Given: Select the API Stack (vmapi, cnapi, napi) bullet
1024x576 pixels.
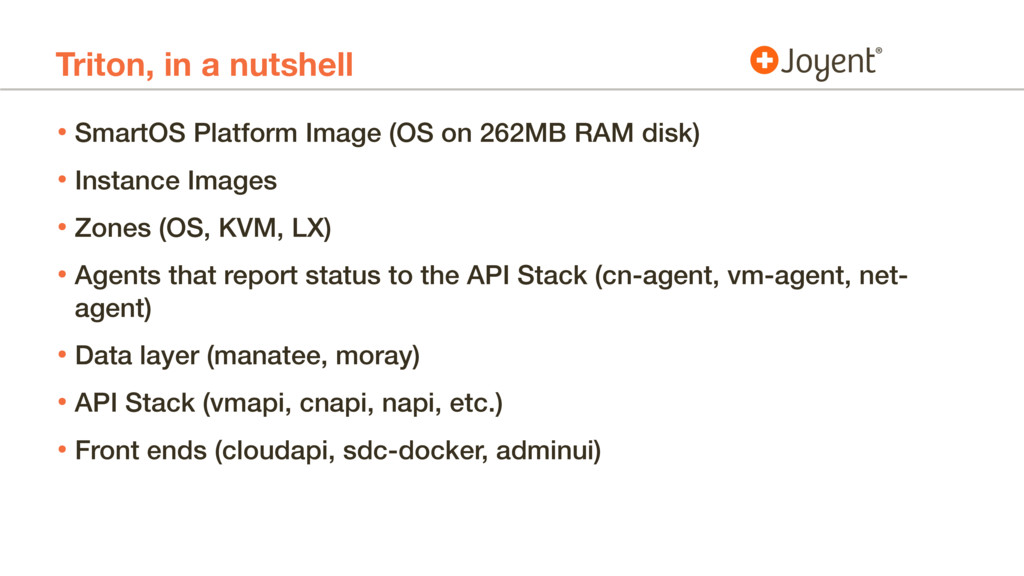Looking at the screenshot, I should (x=288, y=403).
